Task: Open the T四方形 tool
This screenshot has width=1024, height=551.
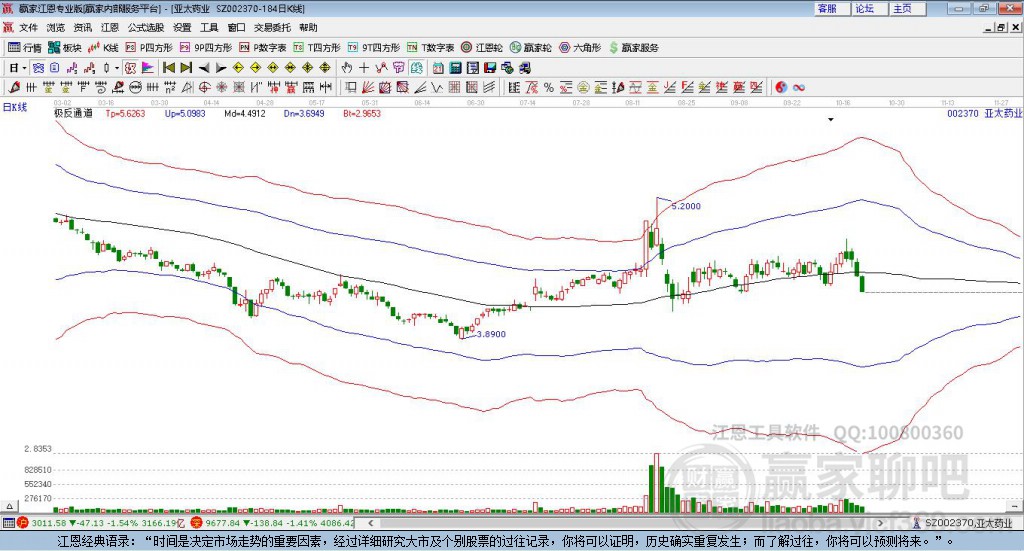Action: 317,48
